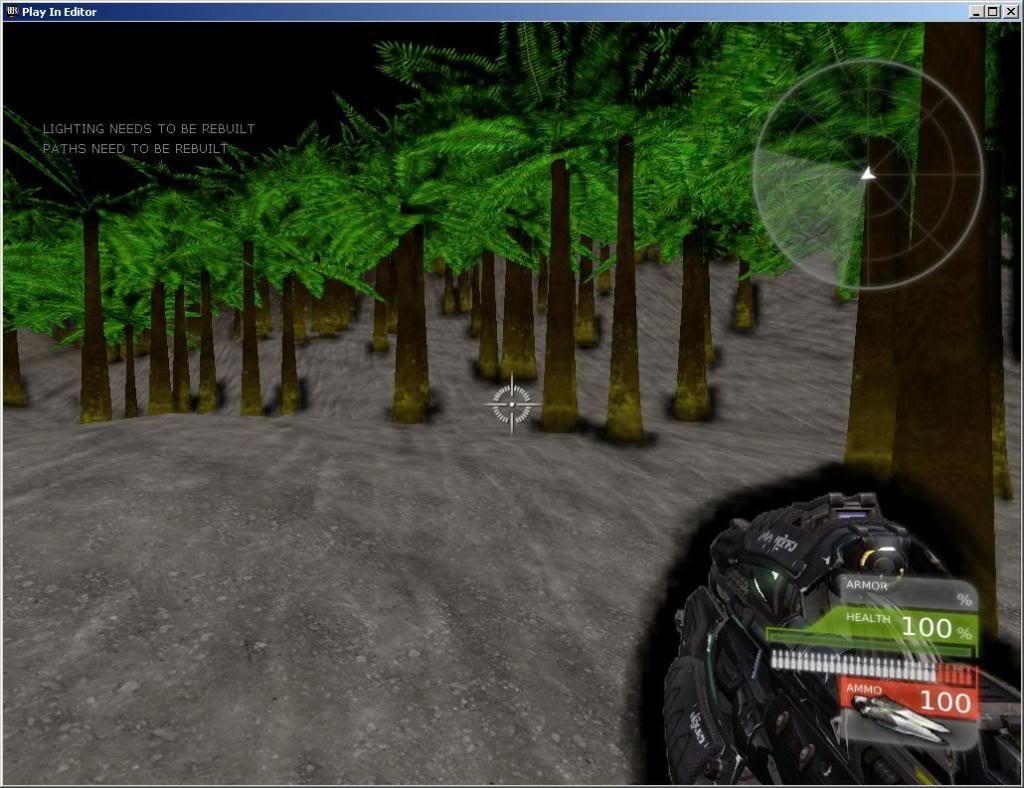
Task: Click 'LIGHTING NEEDS TO BE REBUILT' message
Action: coord(149,129)
